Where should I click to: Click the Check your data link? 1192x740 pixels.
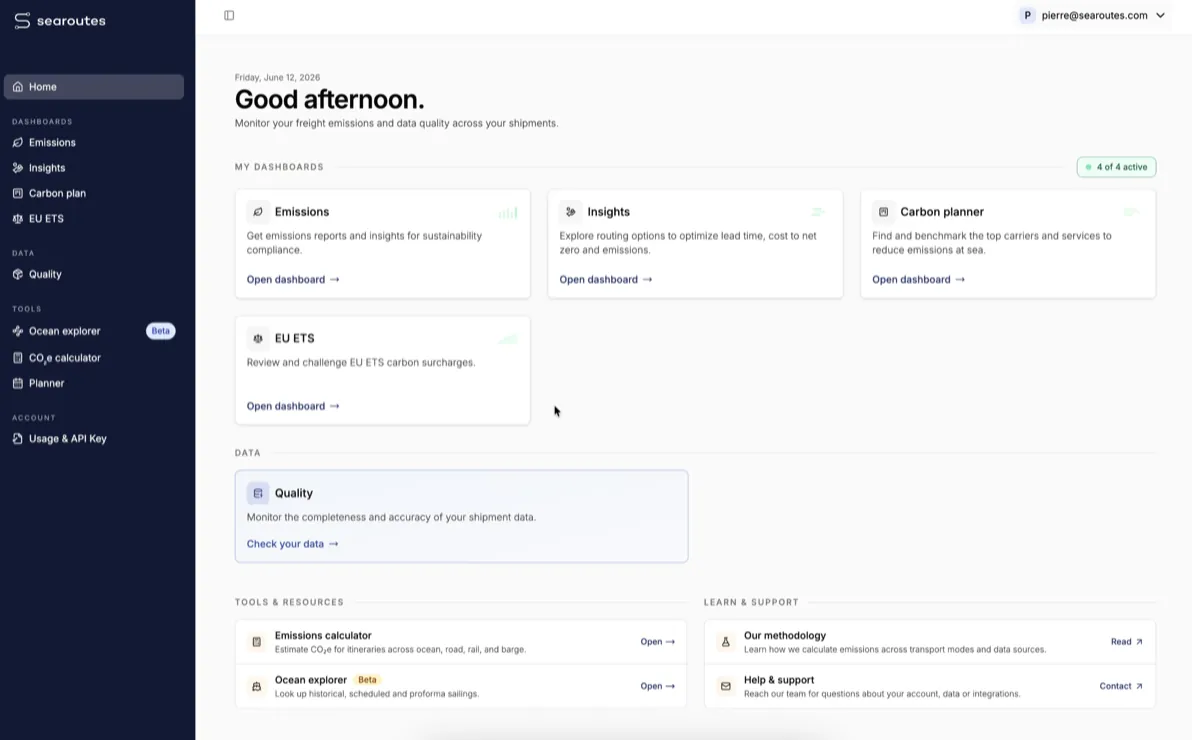(x=293, y=544)
